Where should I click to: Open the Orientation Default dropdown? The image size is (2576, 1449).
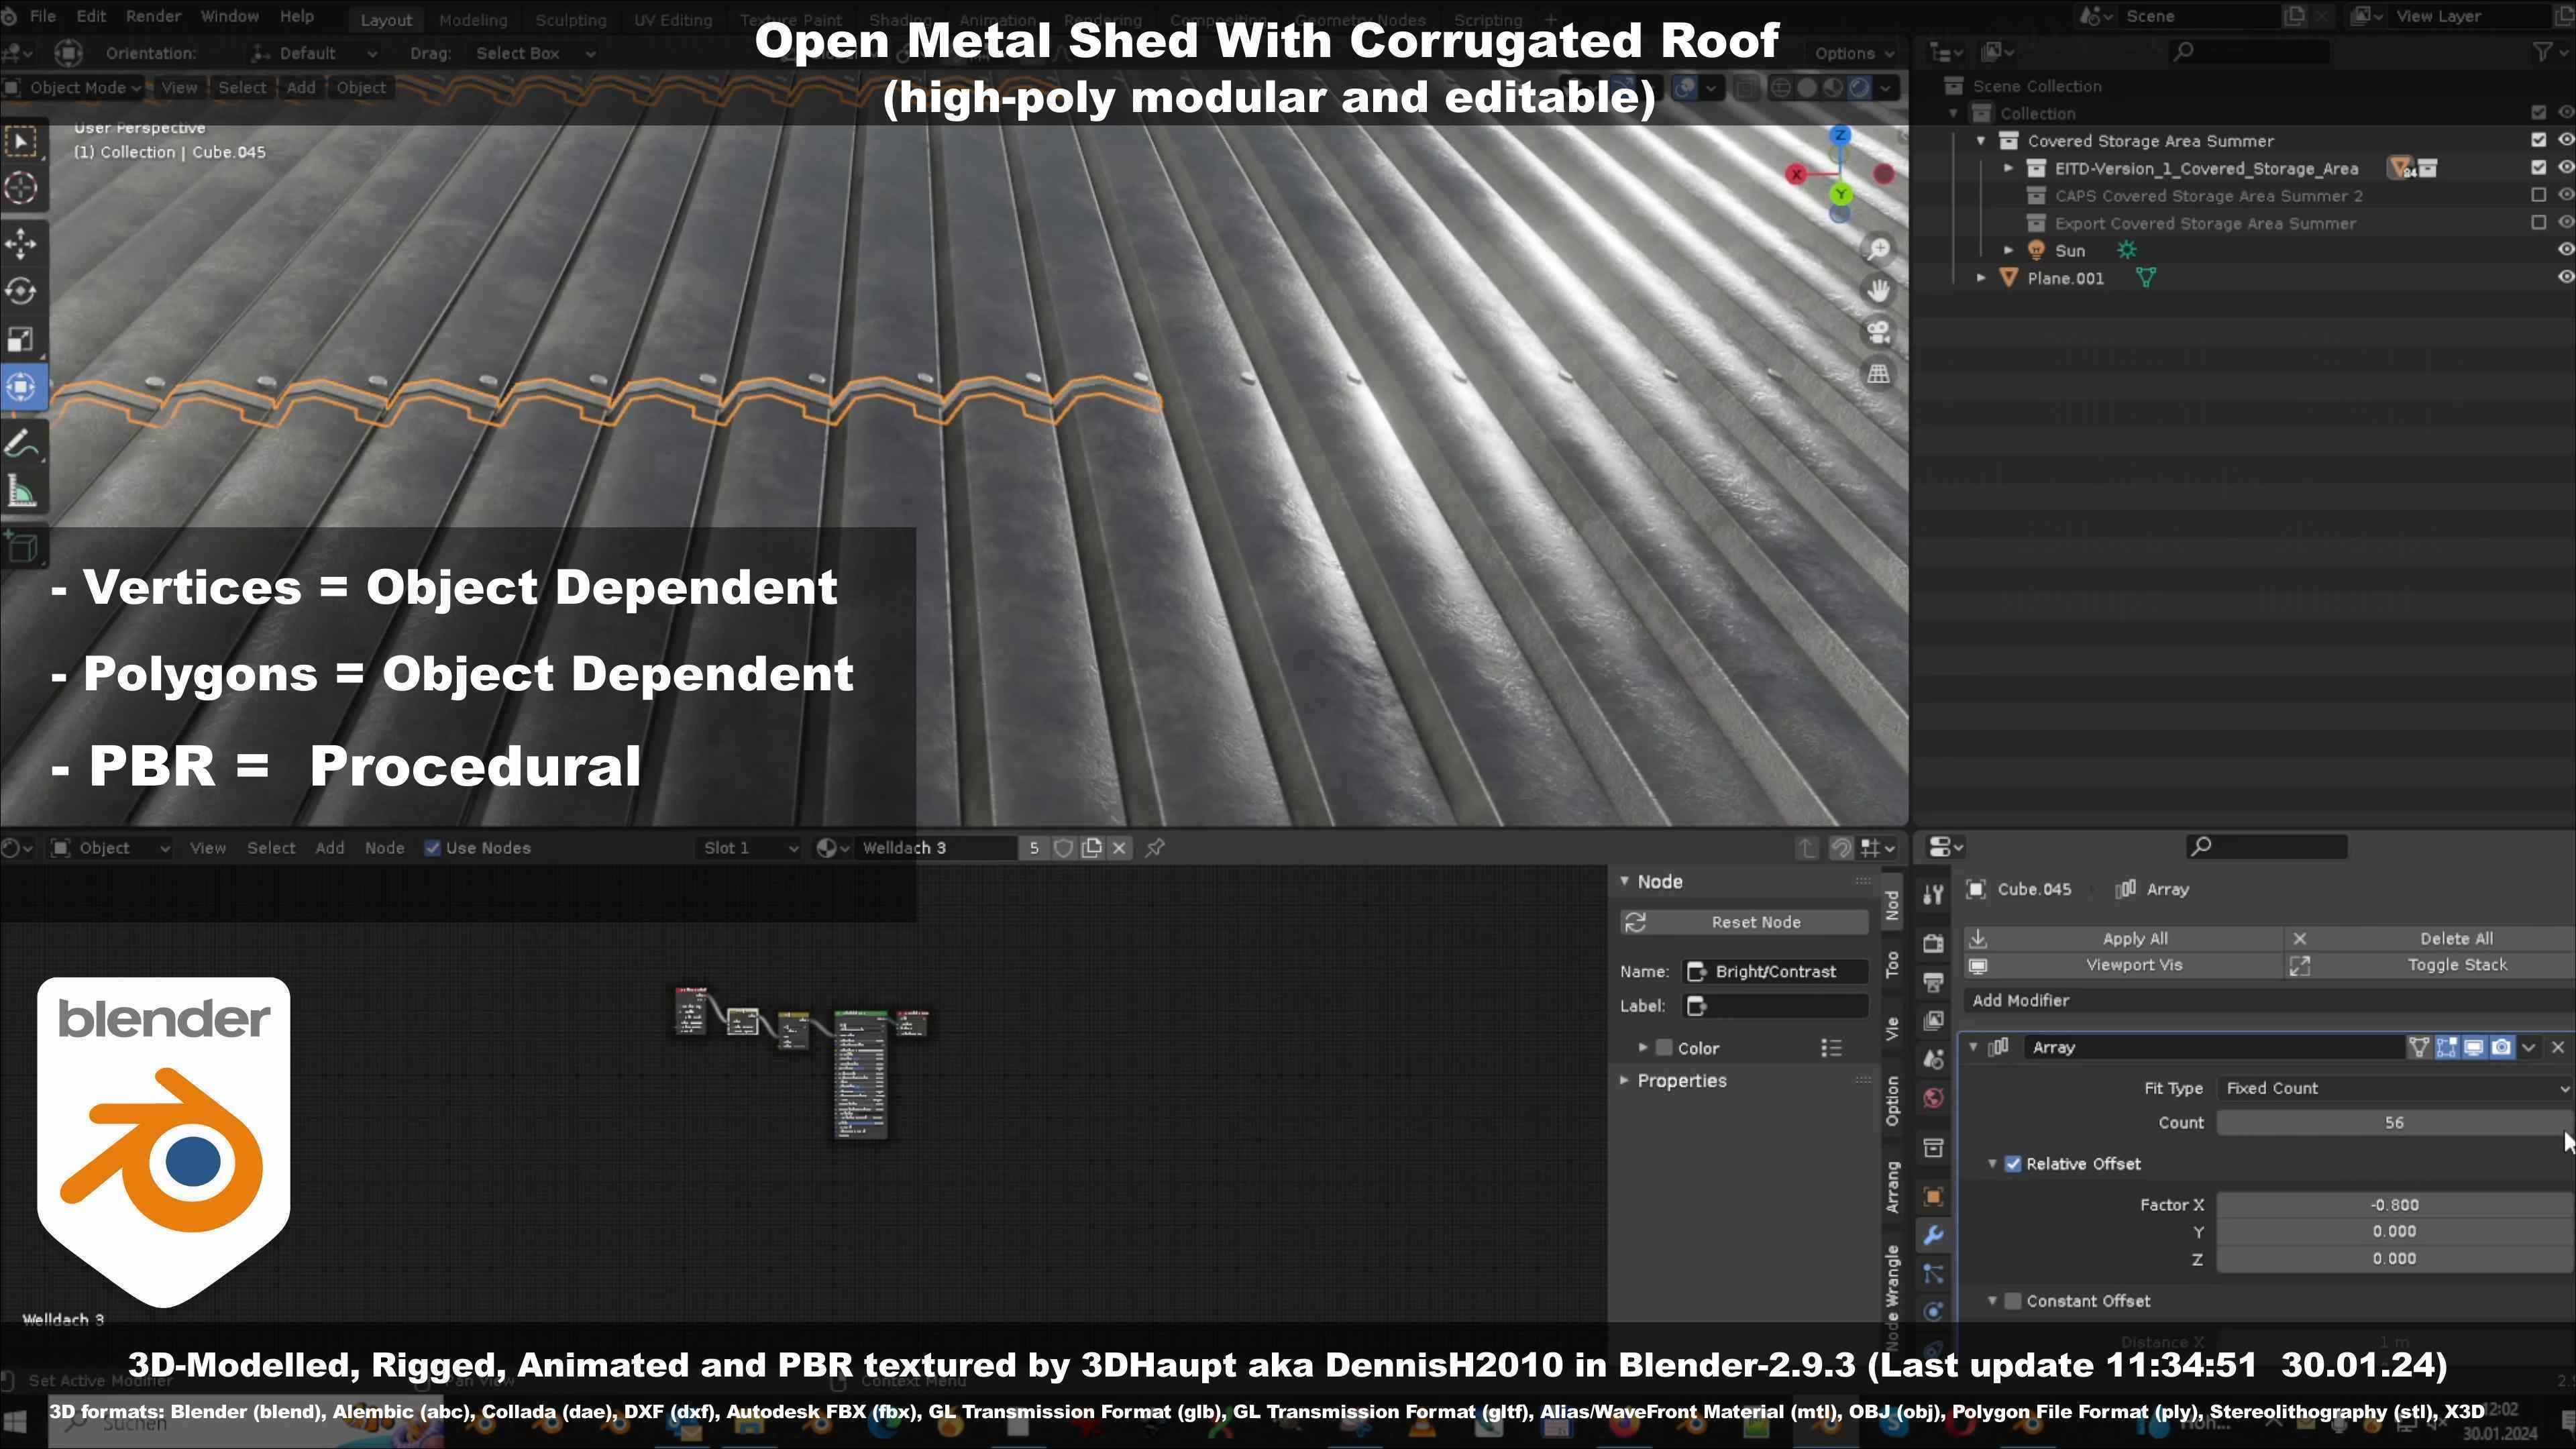tap(314, 53)
